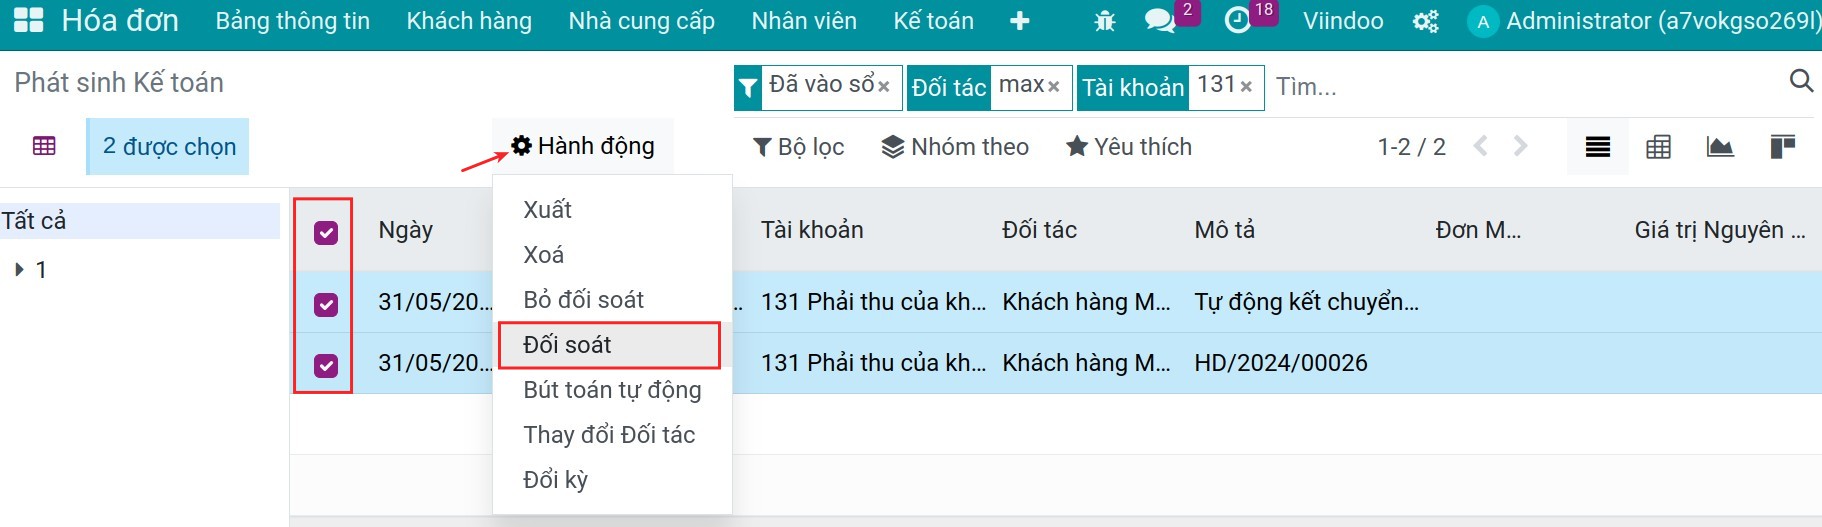This screenshot has height=527, width=1822.
Task: Click '131 Phải thu' in 'Tự động kết chuyển' row
Action: (873, 302)
